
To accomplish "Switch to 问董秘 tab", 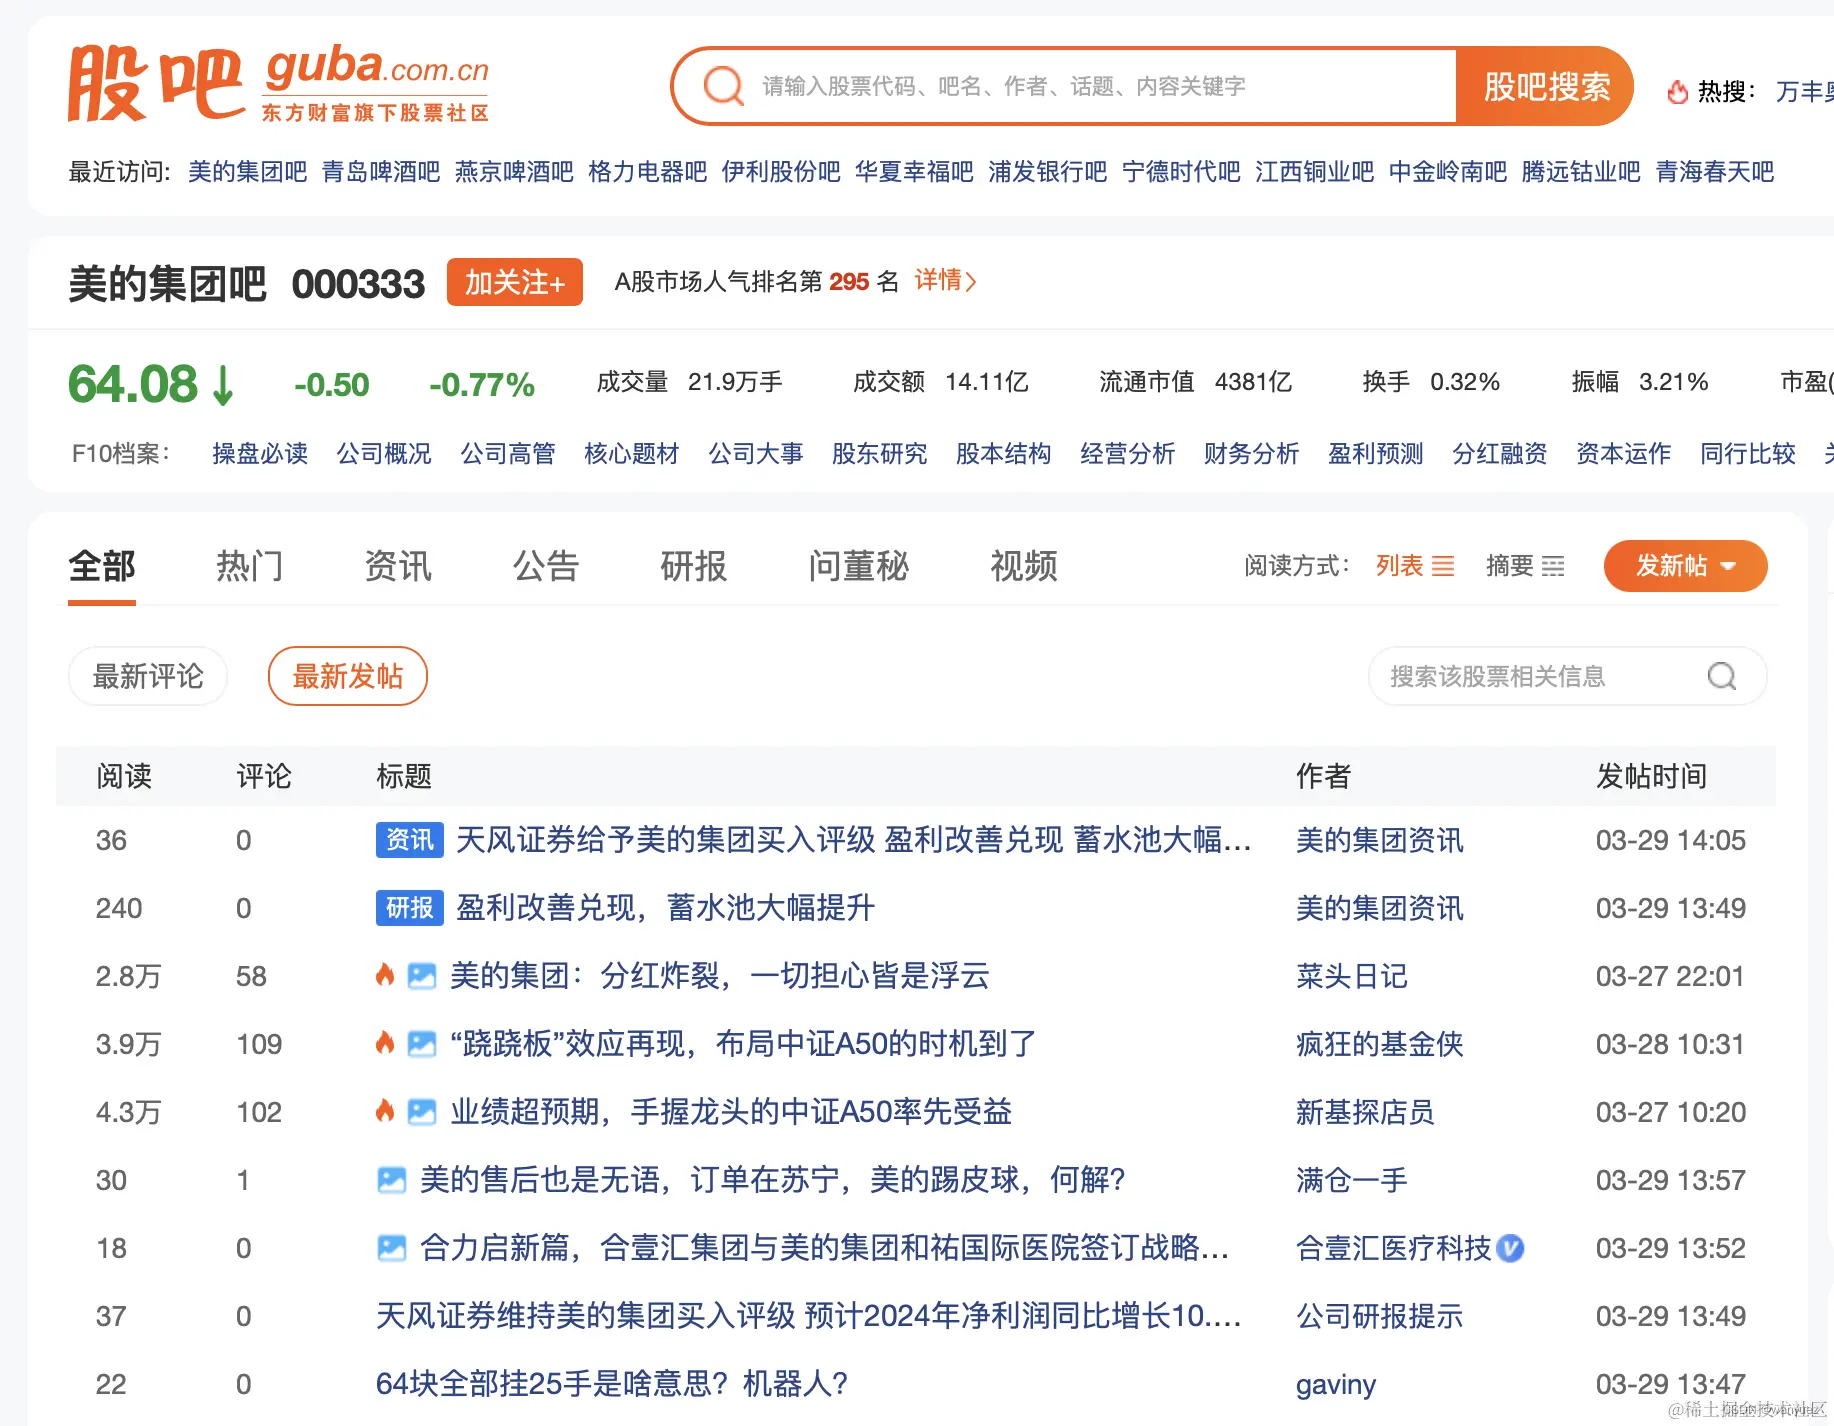I will (859, 566).
